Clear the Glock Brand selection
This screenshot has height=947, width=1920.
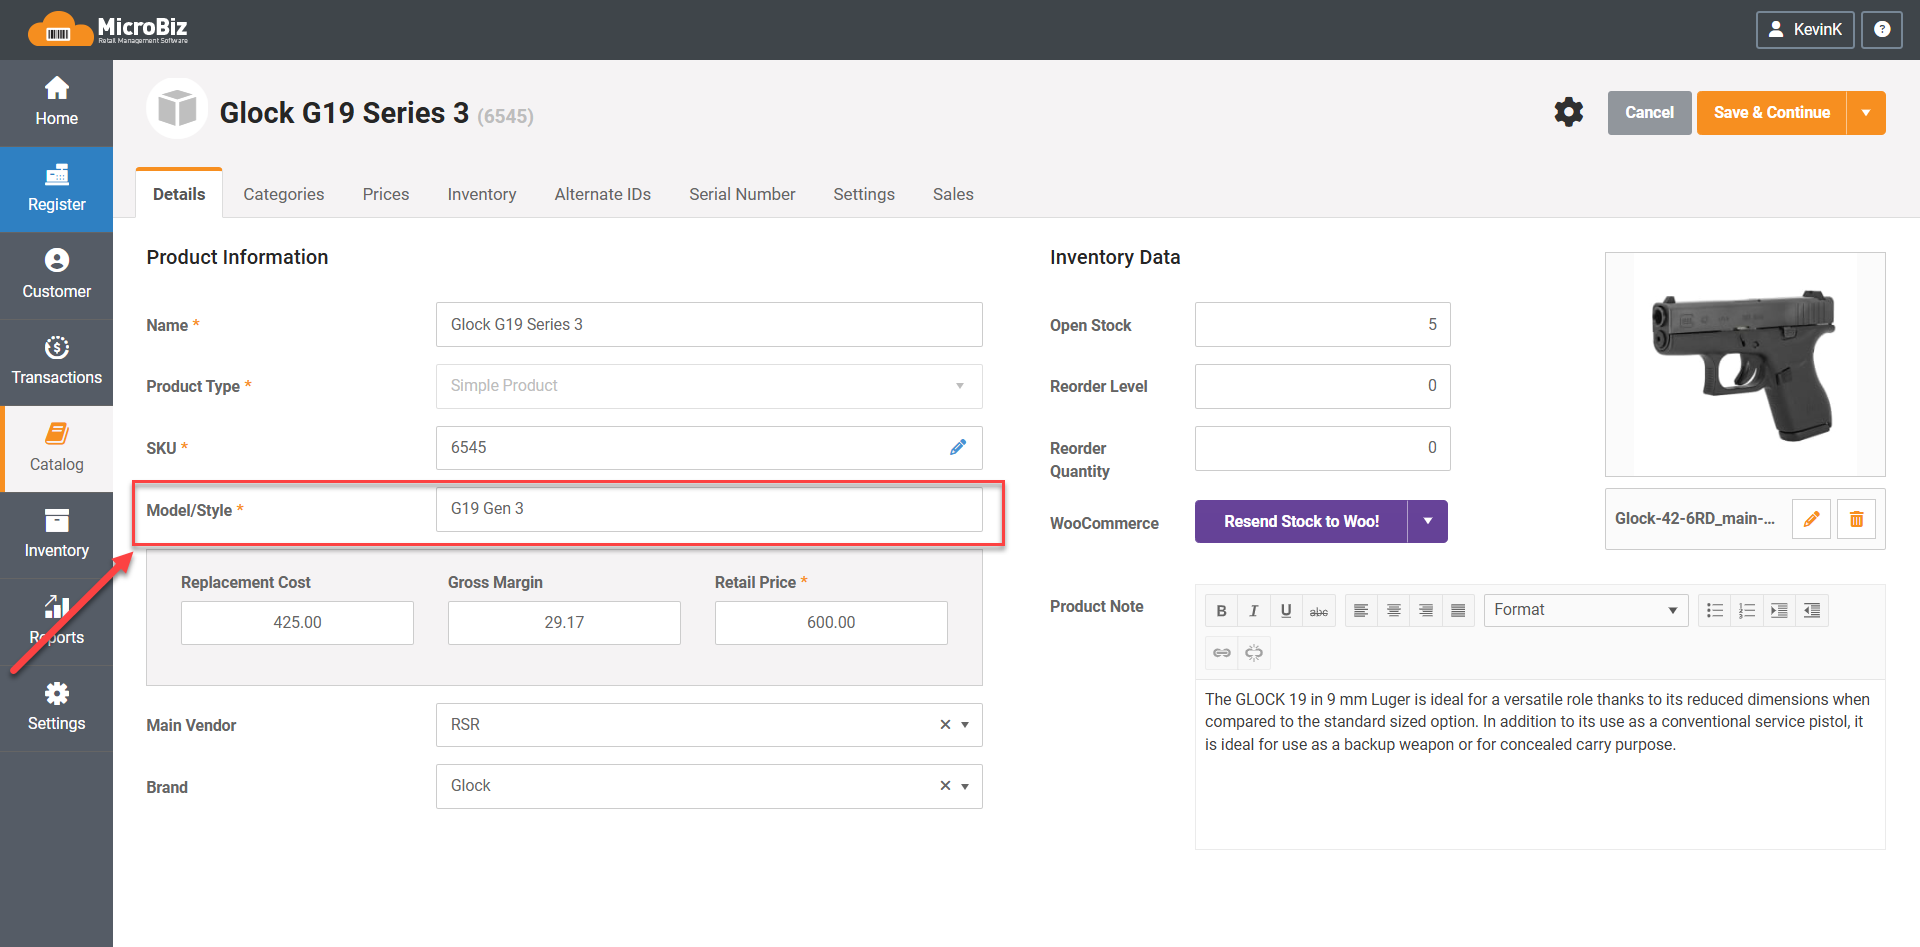[945, 786]
